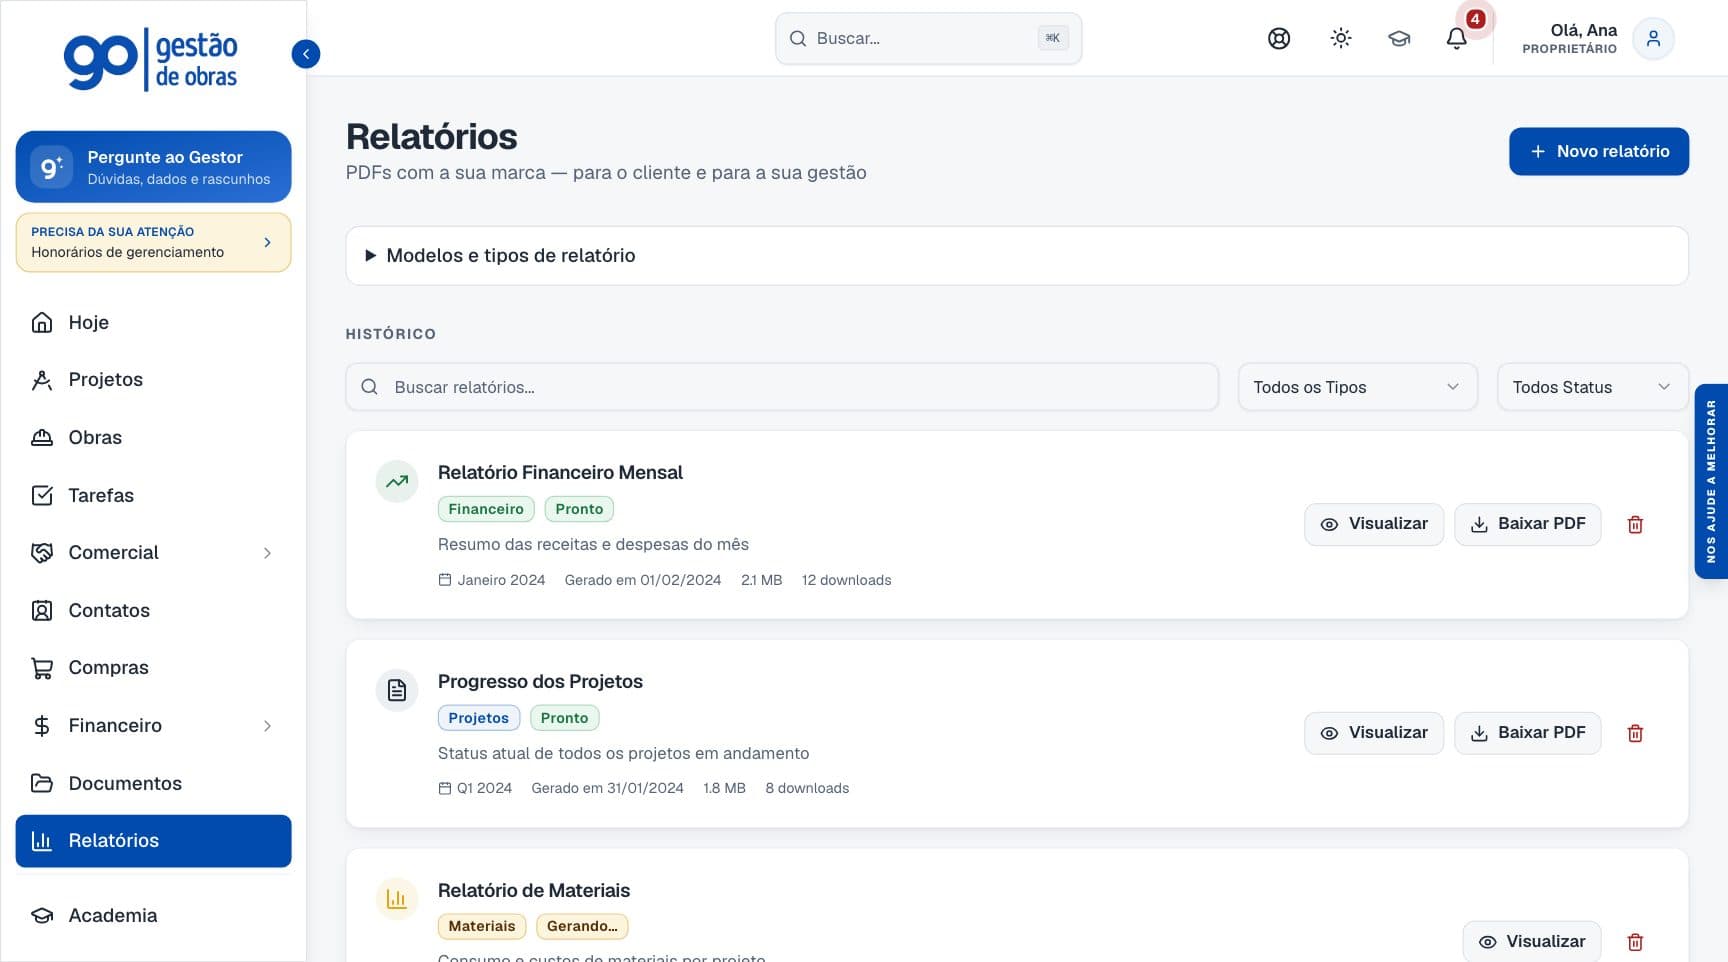Click the Financeiro tag on first report

point(486,509)
